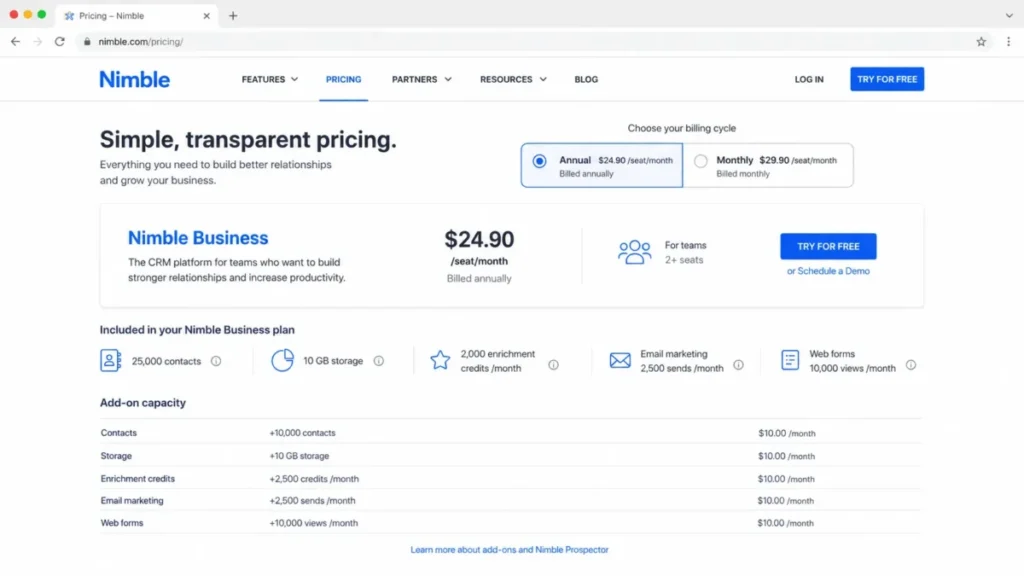
Task: Open the browser three-dot menu
Action: 1008,41
